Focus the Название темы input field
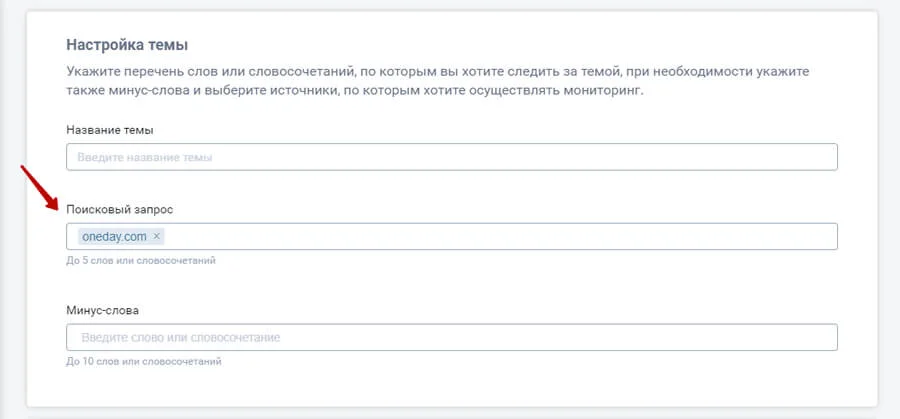 pyautogui.click(x=451, y=157)
